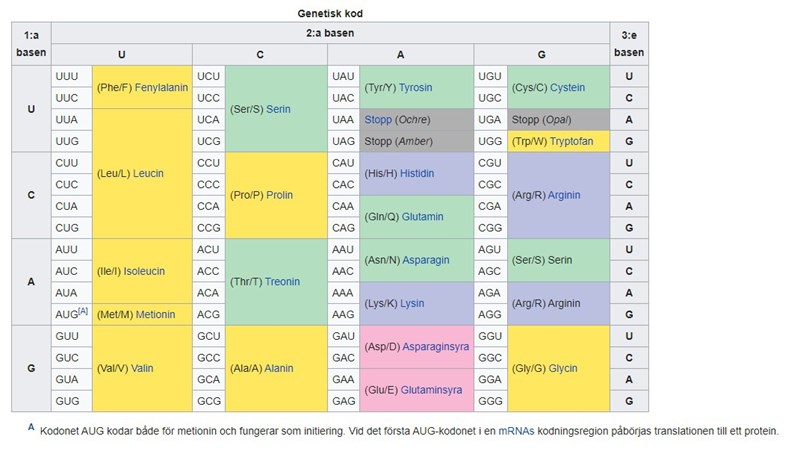The image size is (800, 454).
Task: Click the Glutaminsyra link
Action: [x=434, y=389]
